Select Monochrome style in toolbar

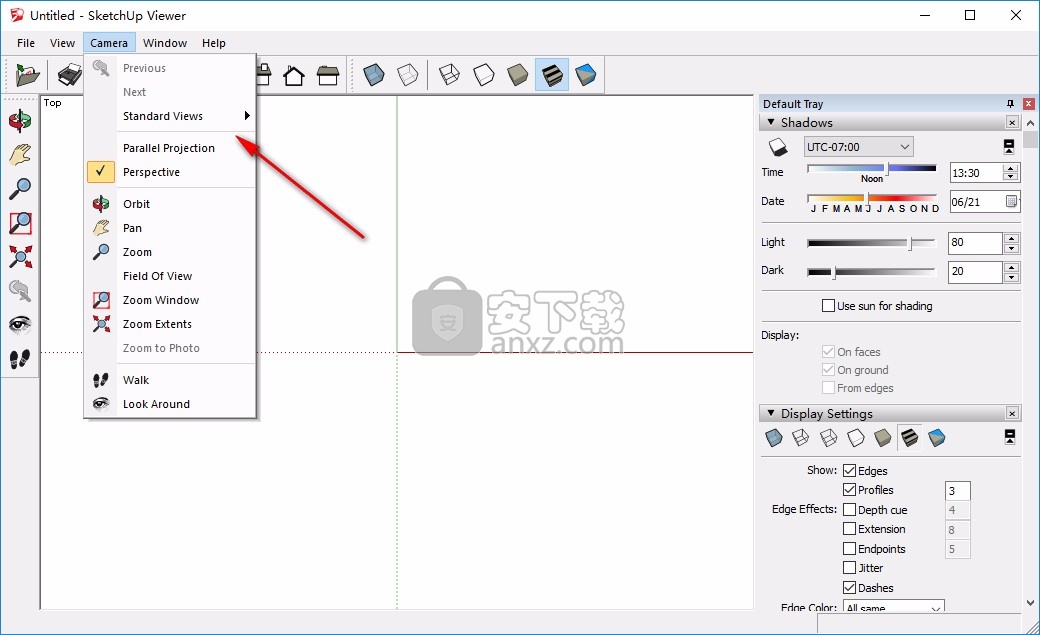click(586, 75)
